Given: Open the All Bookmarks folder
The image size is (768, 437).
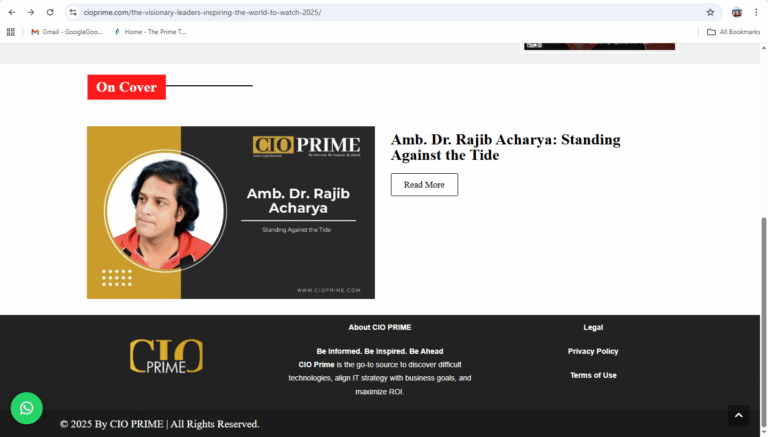Looking at the screenshot, I should click(733, 32).
